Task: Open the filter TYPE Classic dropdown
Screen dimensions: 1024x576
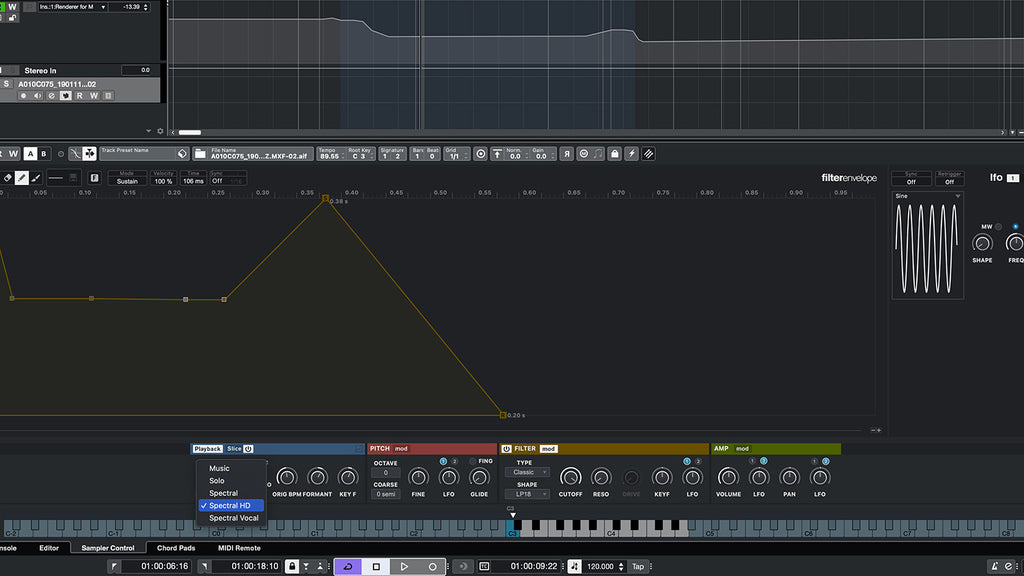Action: click(x=526, y=472)
